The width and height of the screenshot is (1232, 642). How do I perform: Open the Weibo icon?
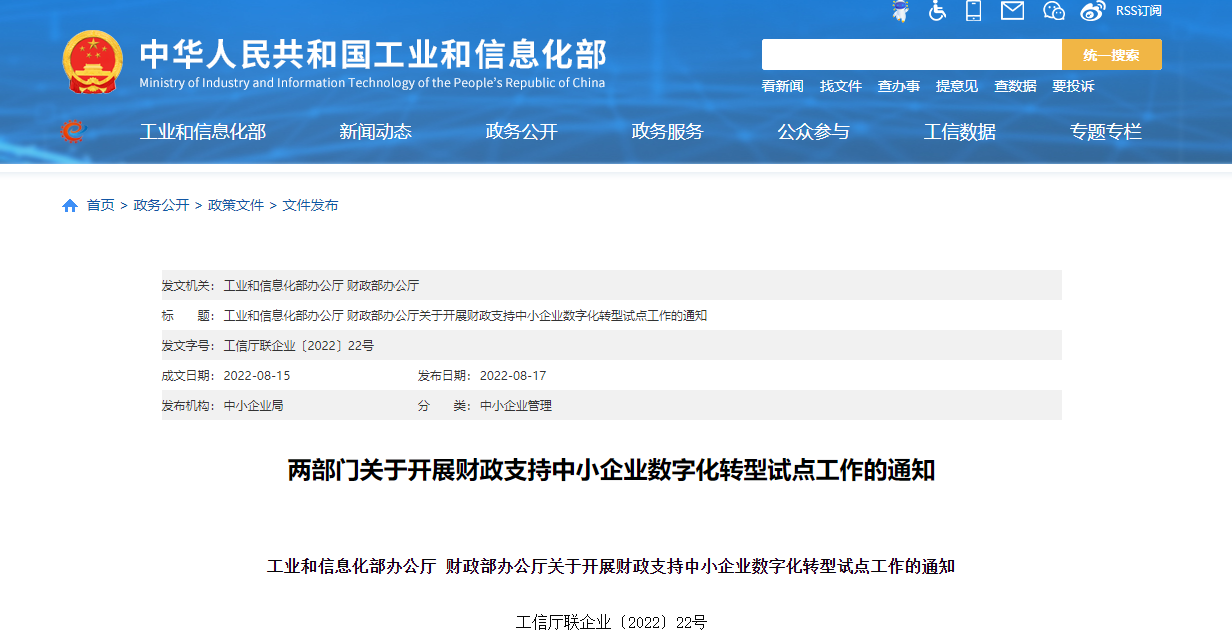coord(1093,11)
